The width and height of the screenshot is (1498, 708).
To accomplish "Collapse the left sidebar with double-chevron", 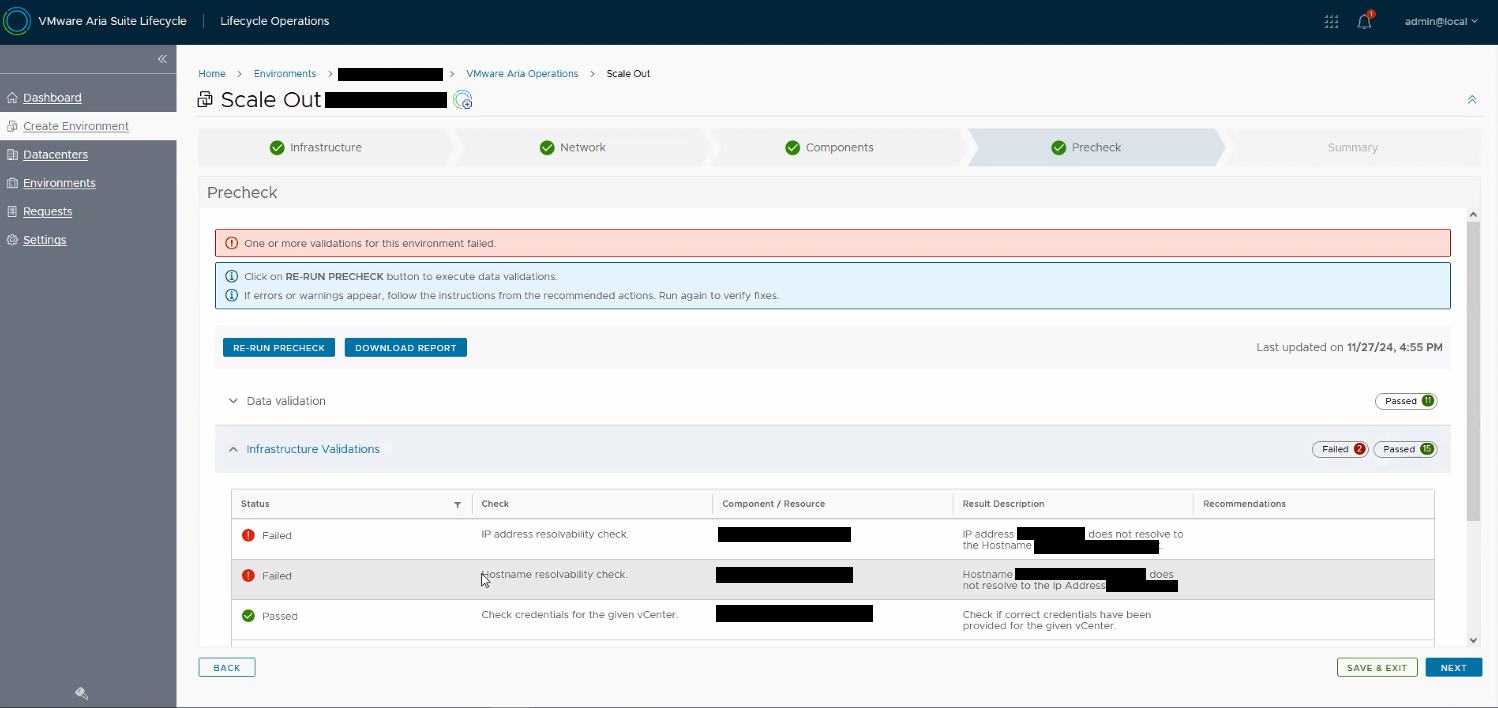I will 162,59.
